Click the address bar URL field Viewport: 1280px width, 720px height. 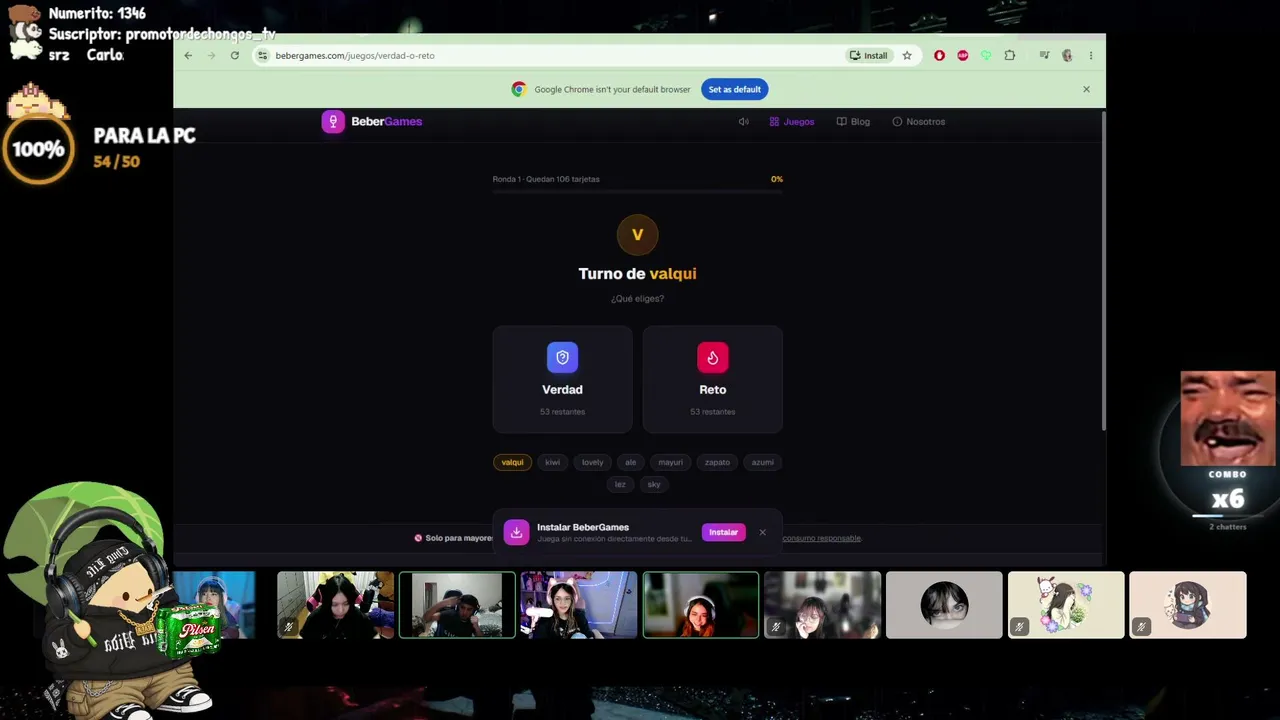[545, 56]
